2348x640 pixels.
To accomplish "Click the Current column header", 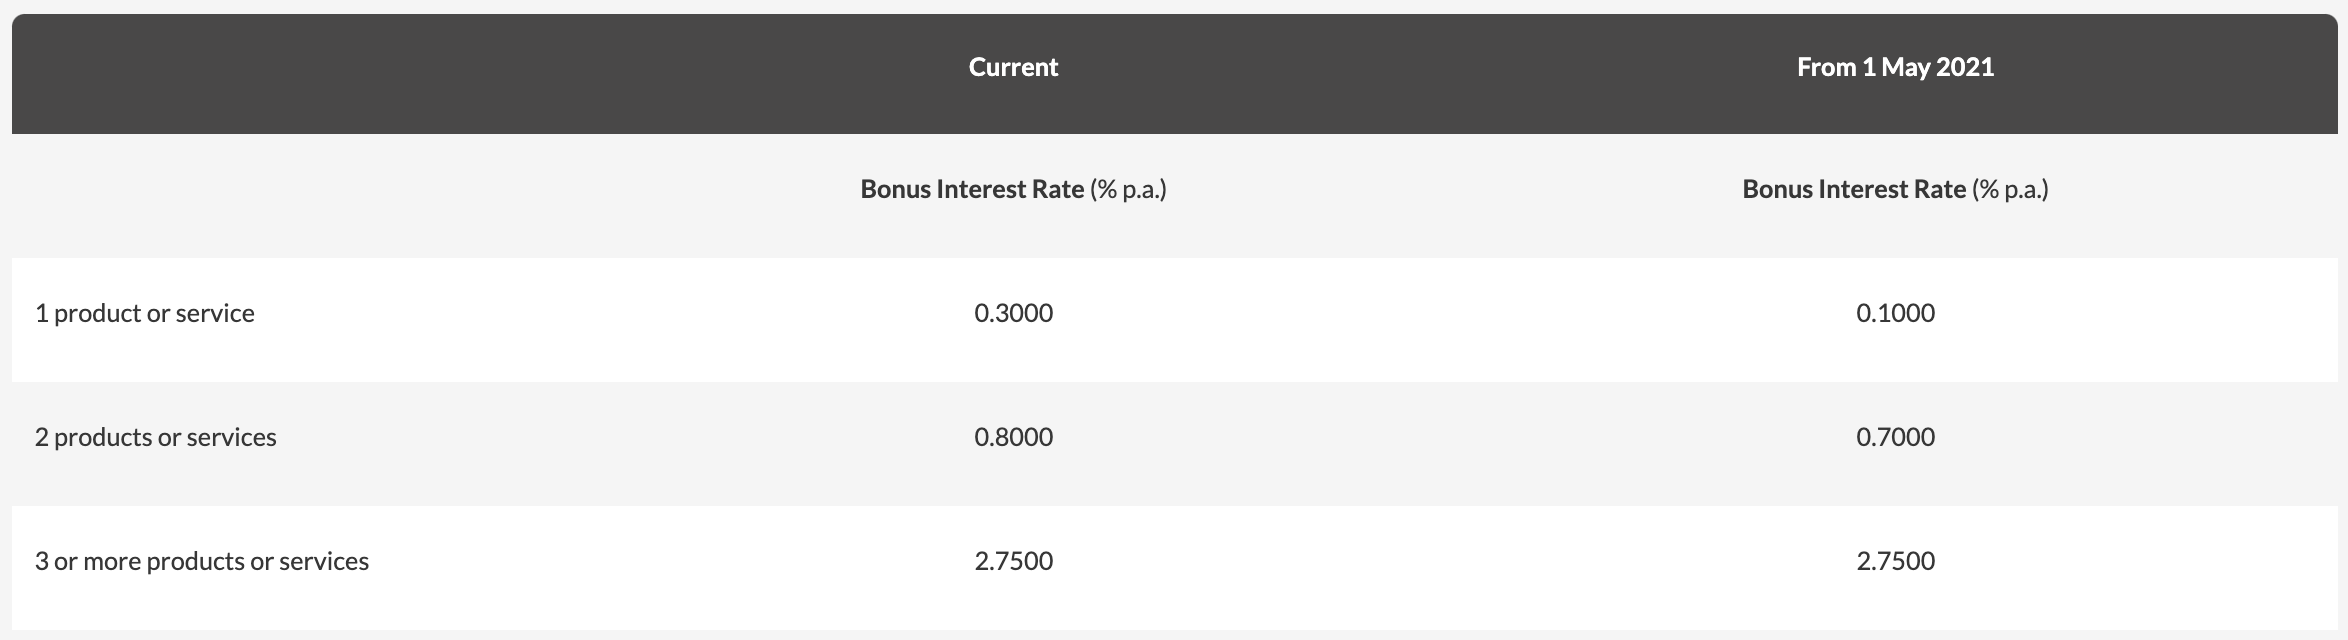I will point(1013,67).
